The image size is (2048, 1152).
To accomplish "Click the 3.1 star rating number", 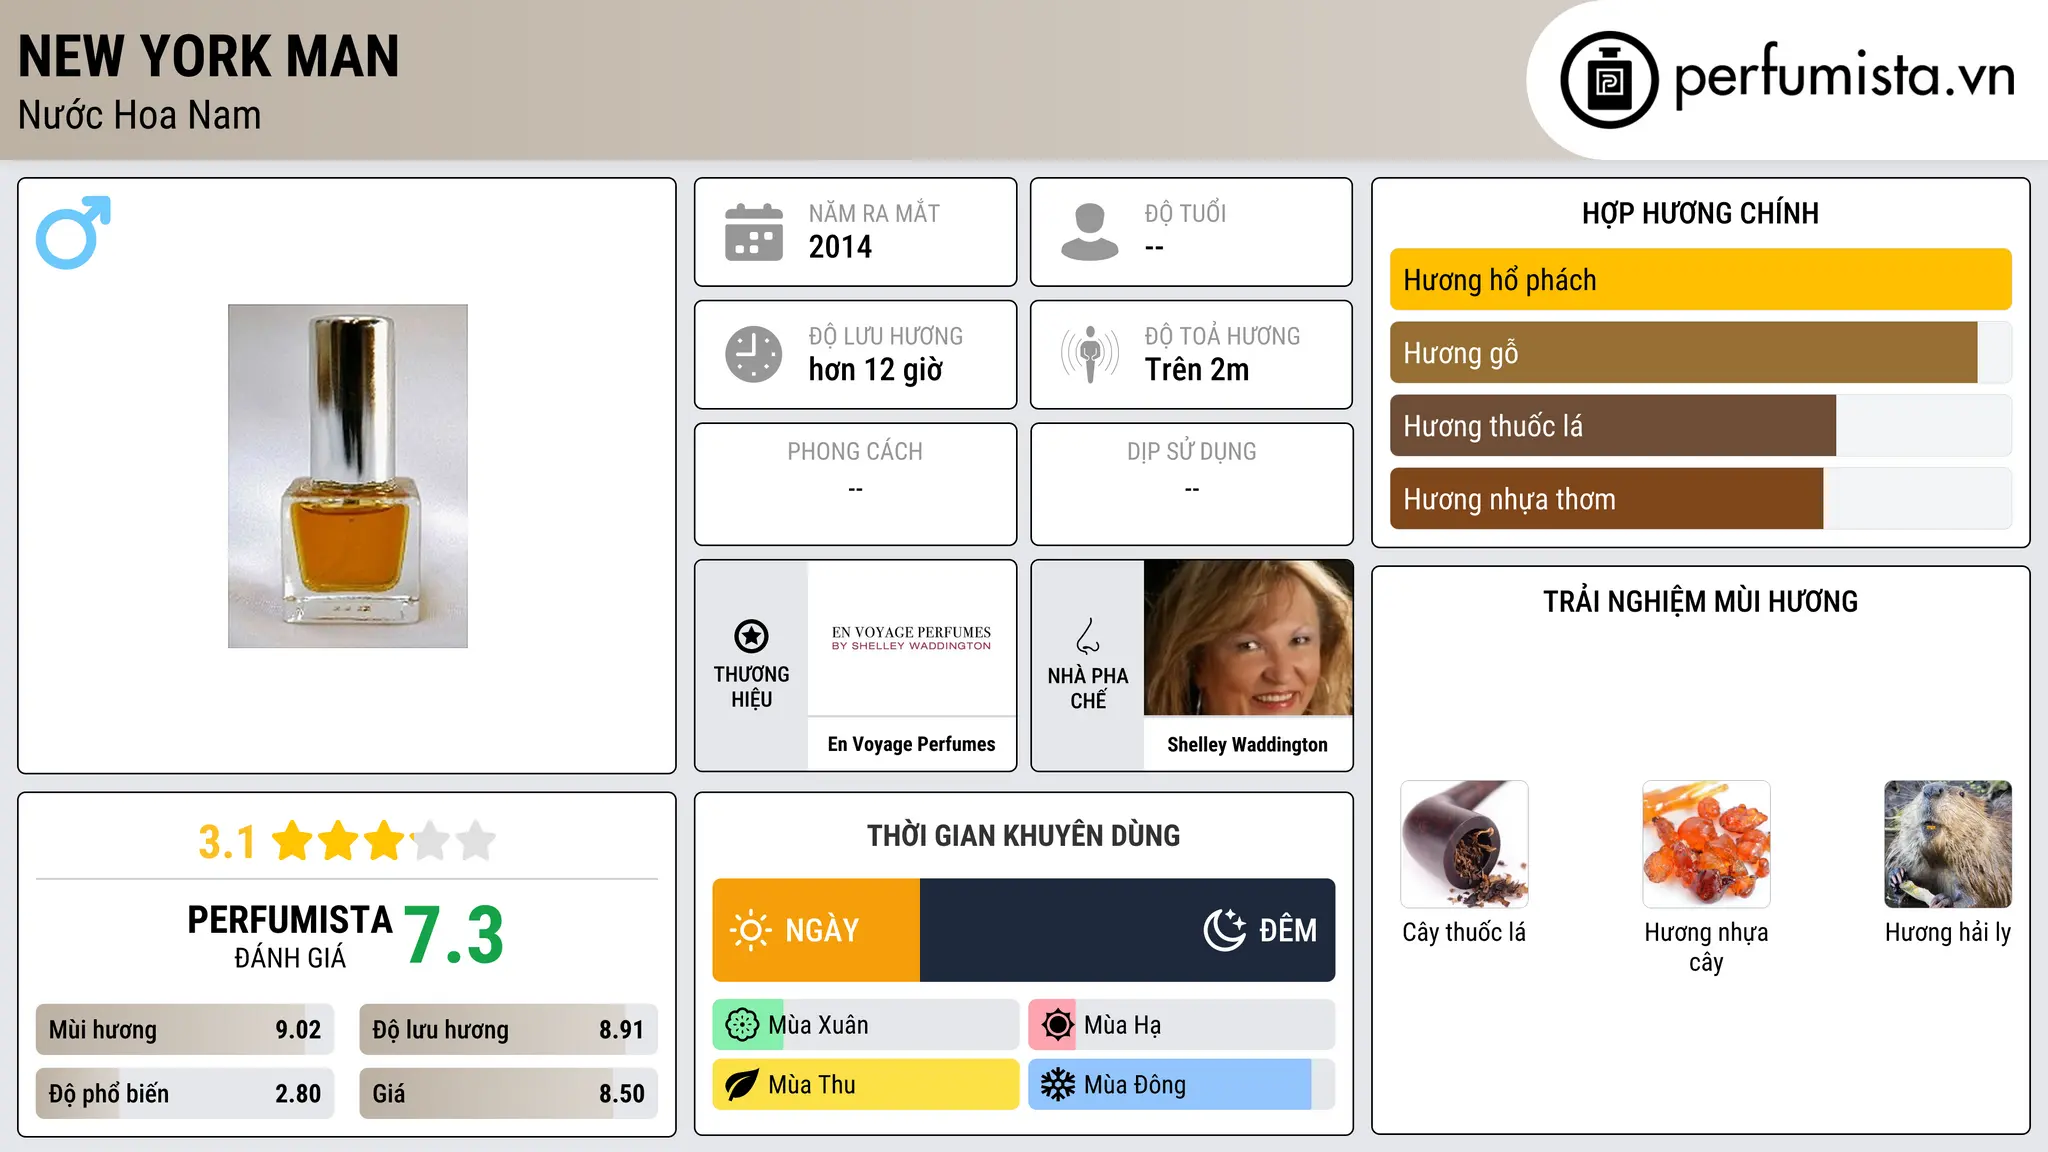I will 227,842.
